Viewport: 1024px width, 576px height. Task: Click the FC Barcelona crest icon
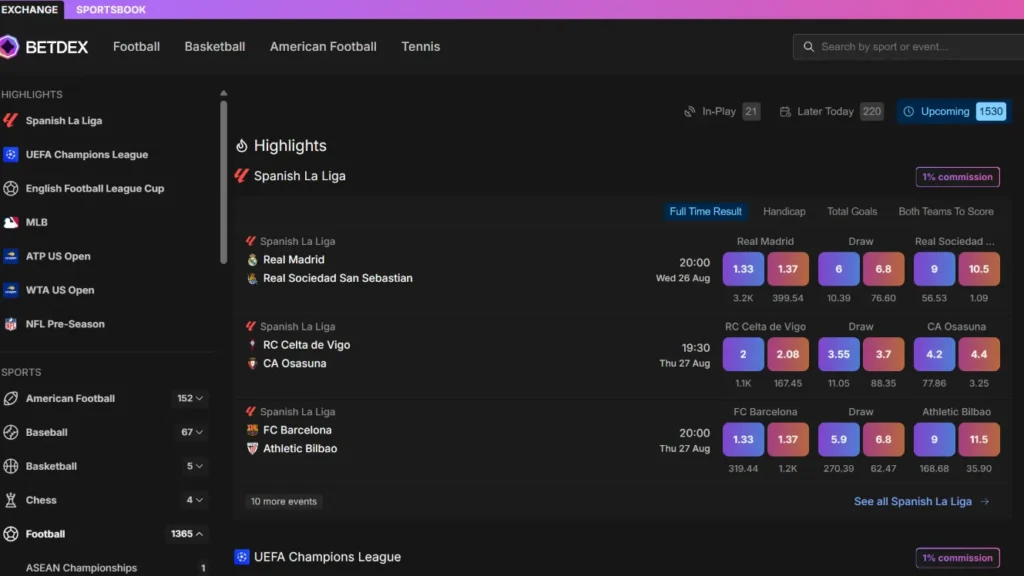pyautogui.click(x=252, y=430)
